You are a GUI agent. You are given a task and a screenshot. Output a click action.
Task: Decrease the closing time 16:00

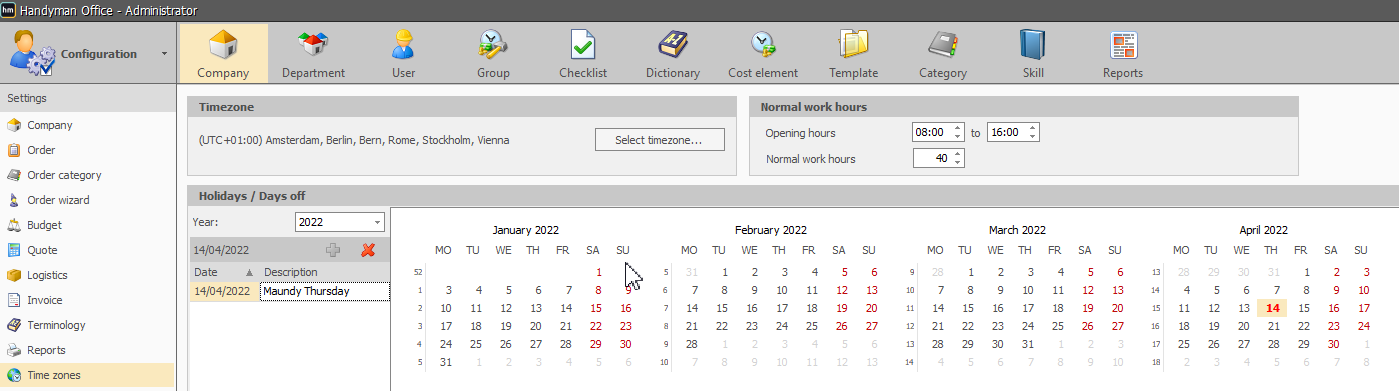pyautogui.click(x=1033, y=137)
